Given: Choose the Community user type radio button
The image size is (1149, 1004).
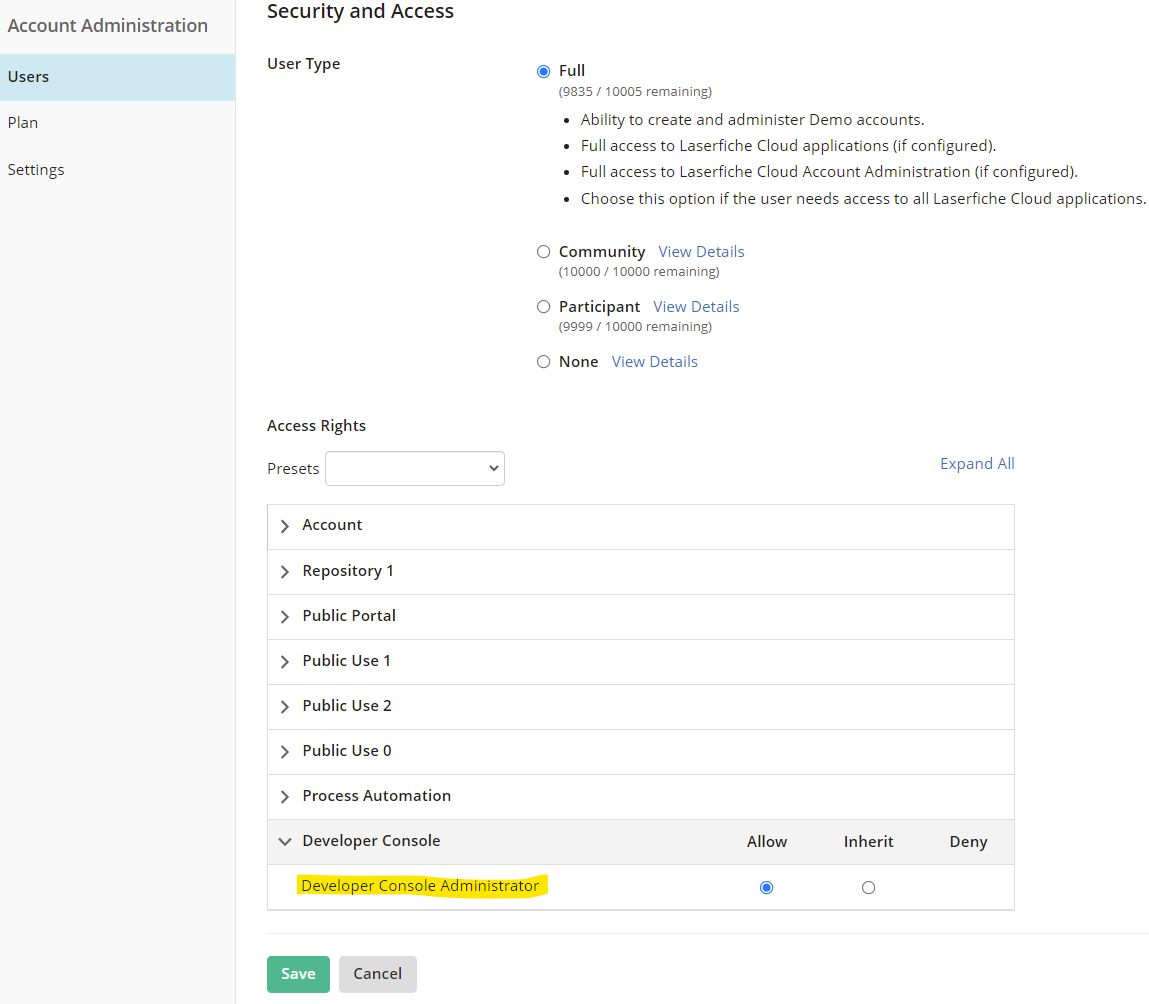Looking at the screenshot, I should (543, 252).
